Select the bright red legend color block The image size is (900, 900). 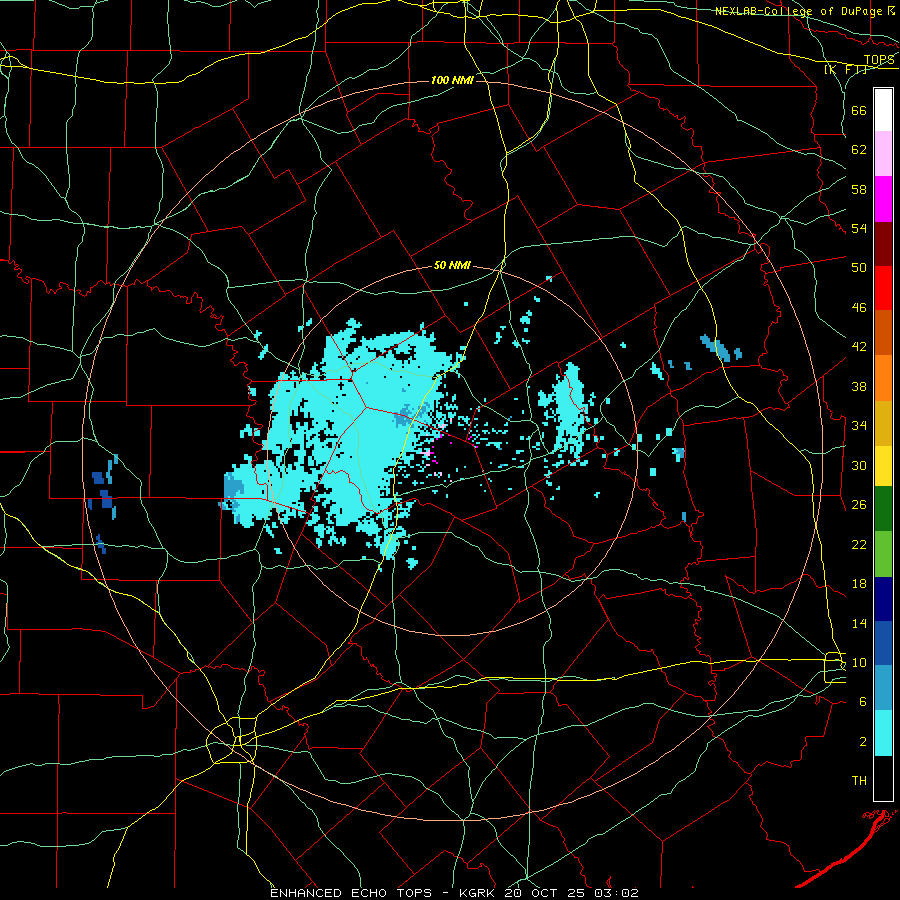click(883, 288)
